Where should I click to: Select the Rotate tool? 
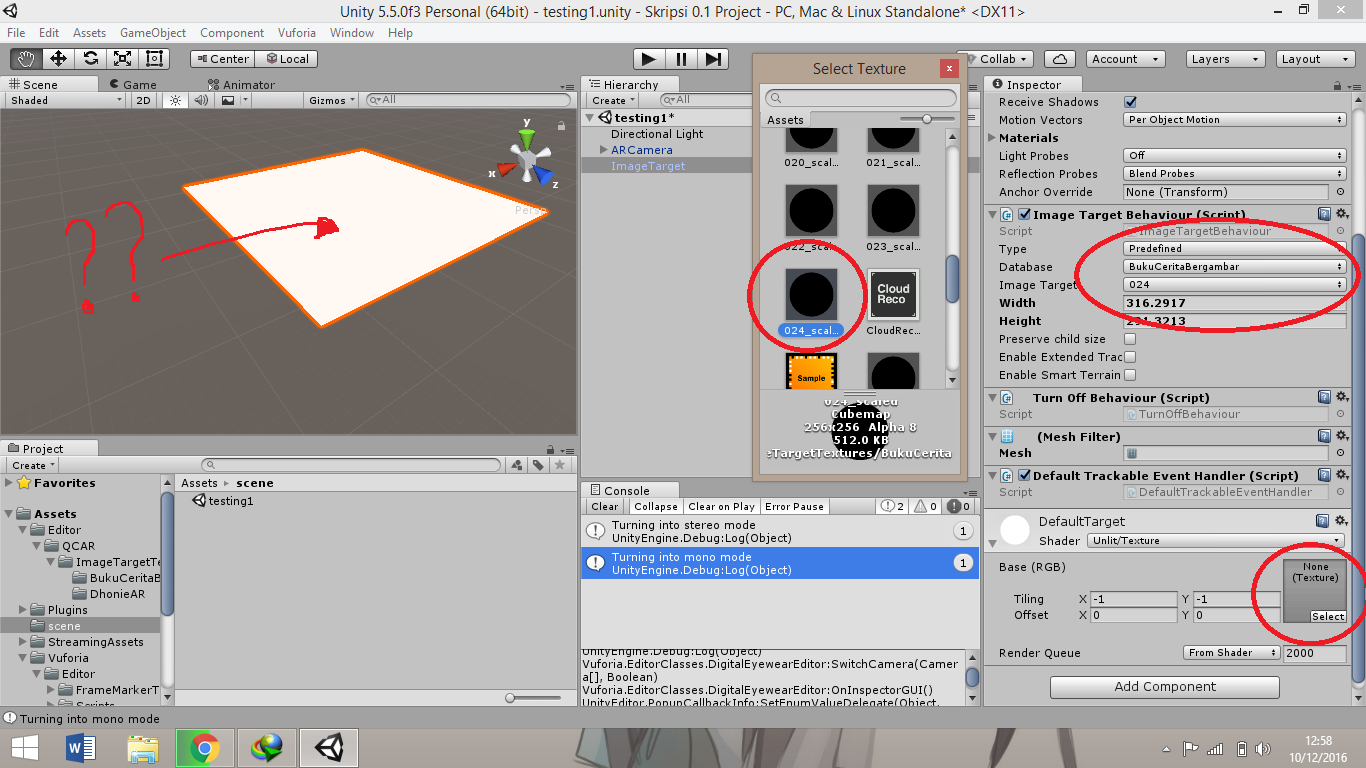[x=92, y=58]
